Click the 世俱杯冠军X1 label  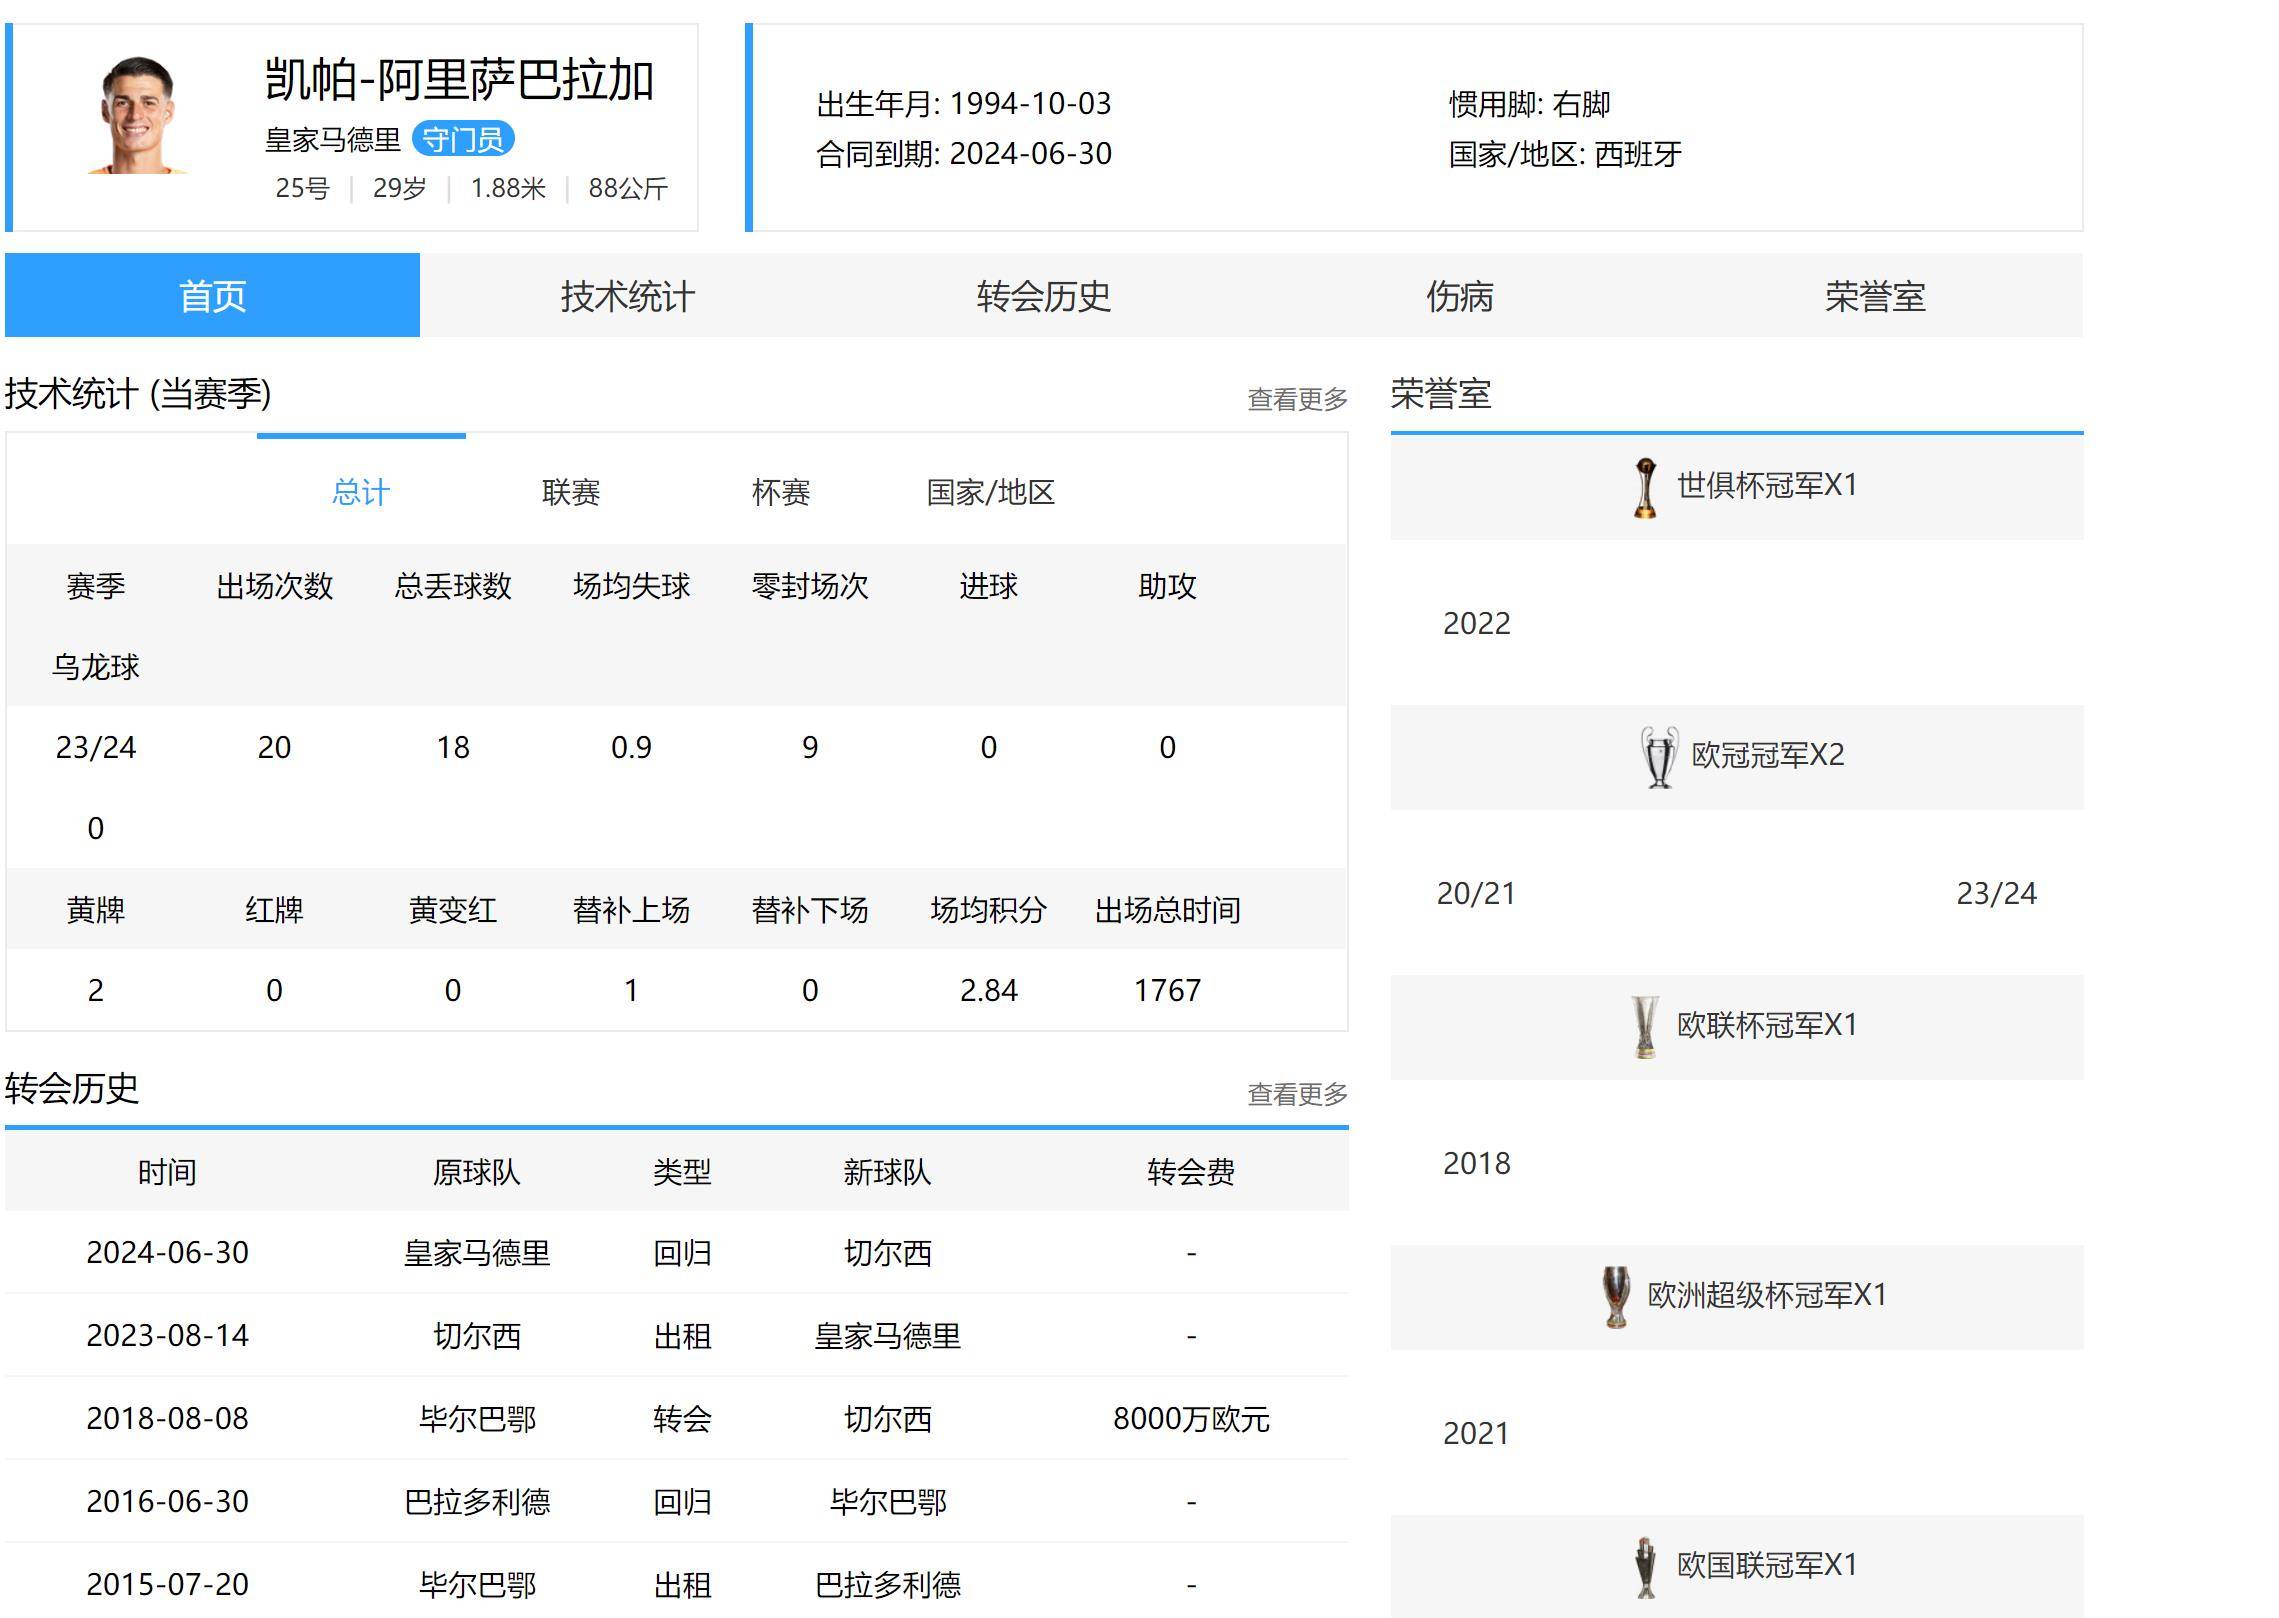pos(1767,485)
